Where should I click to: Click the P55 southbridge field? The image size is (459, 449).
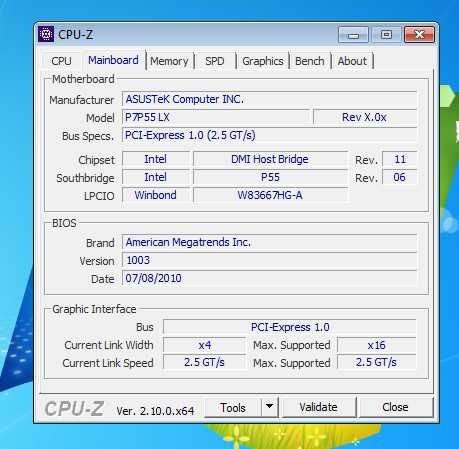coord(270,177)
